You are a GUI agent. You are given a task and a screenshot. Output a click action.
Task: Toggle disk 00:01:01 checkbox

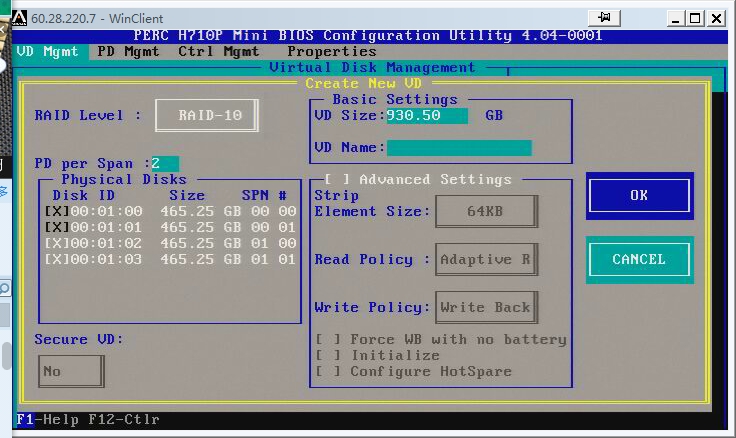click(57, 227)
